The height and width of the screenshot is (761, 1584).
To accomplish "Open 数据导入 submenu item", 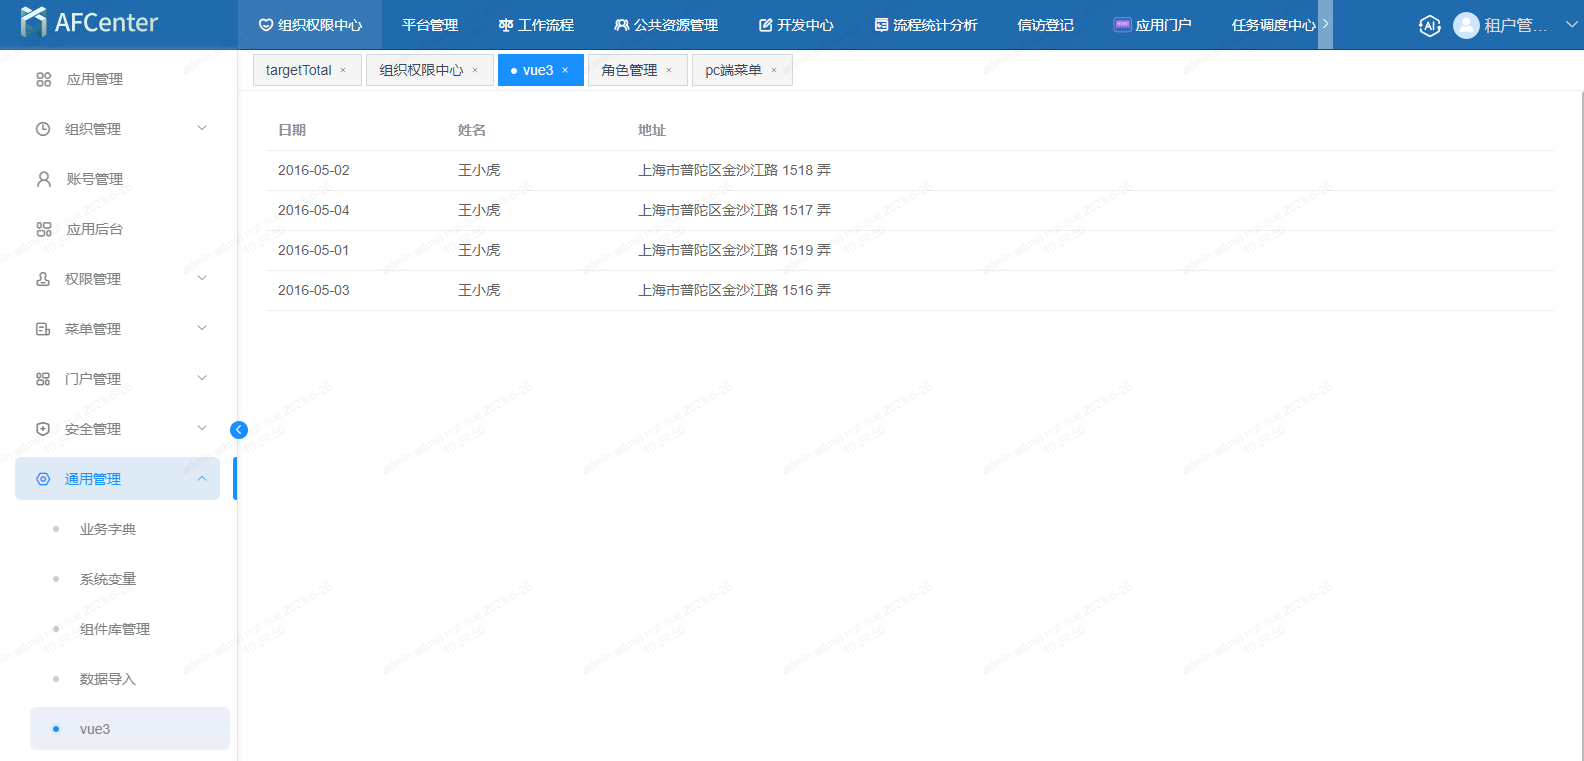I will point(108,679).
